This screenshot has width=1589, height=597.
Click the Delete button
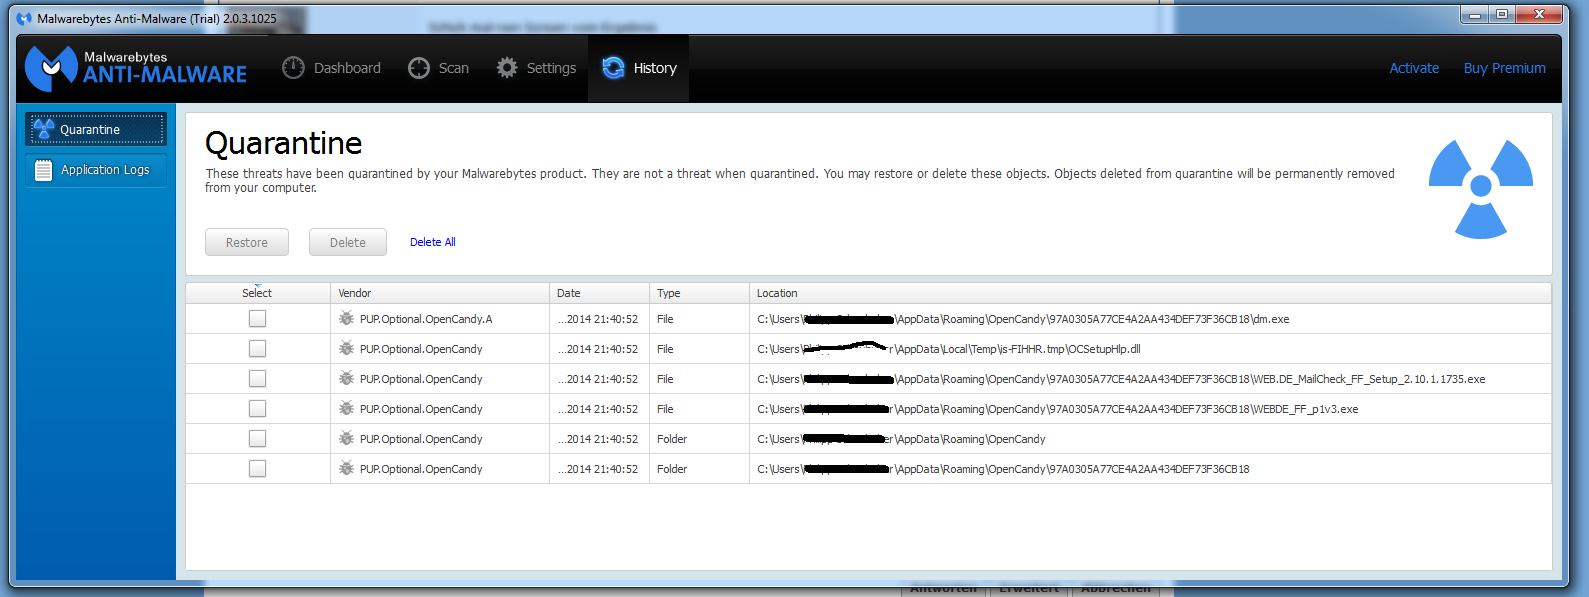[x=348, y=242]
